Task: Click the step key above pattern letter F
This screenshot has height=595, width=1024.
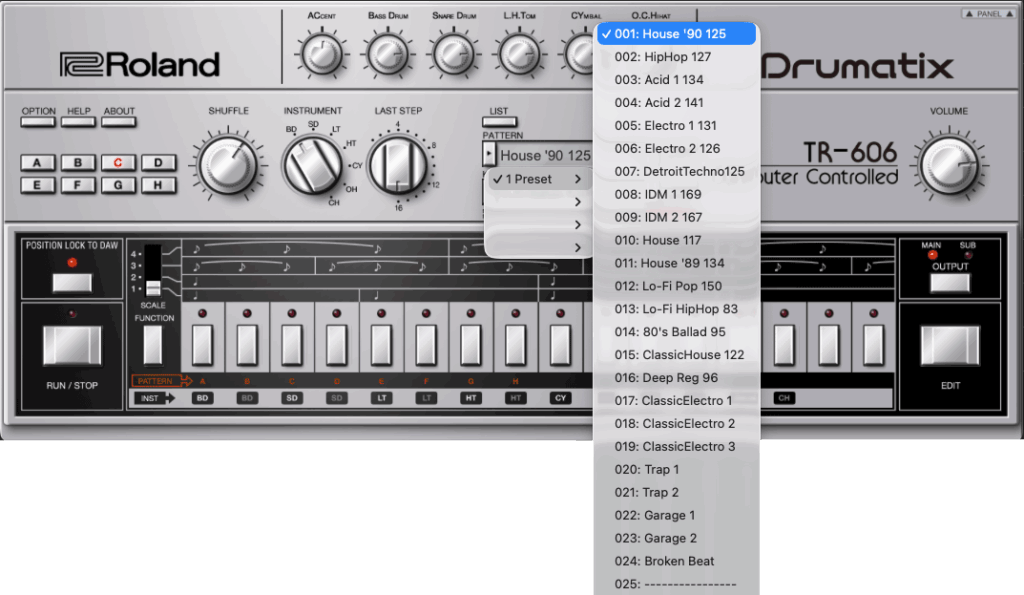Action: (x=426, y=344)
